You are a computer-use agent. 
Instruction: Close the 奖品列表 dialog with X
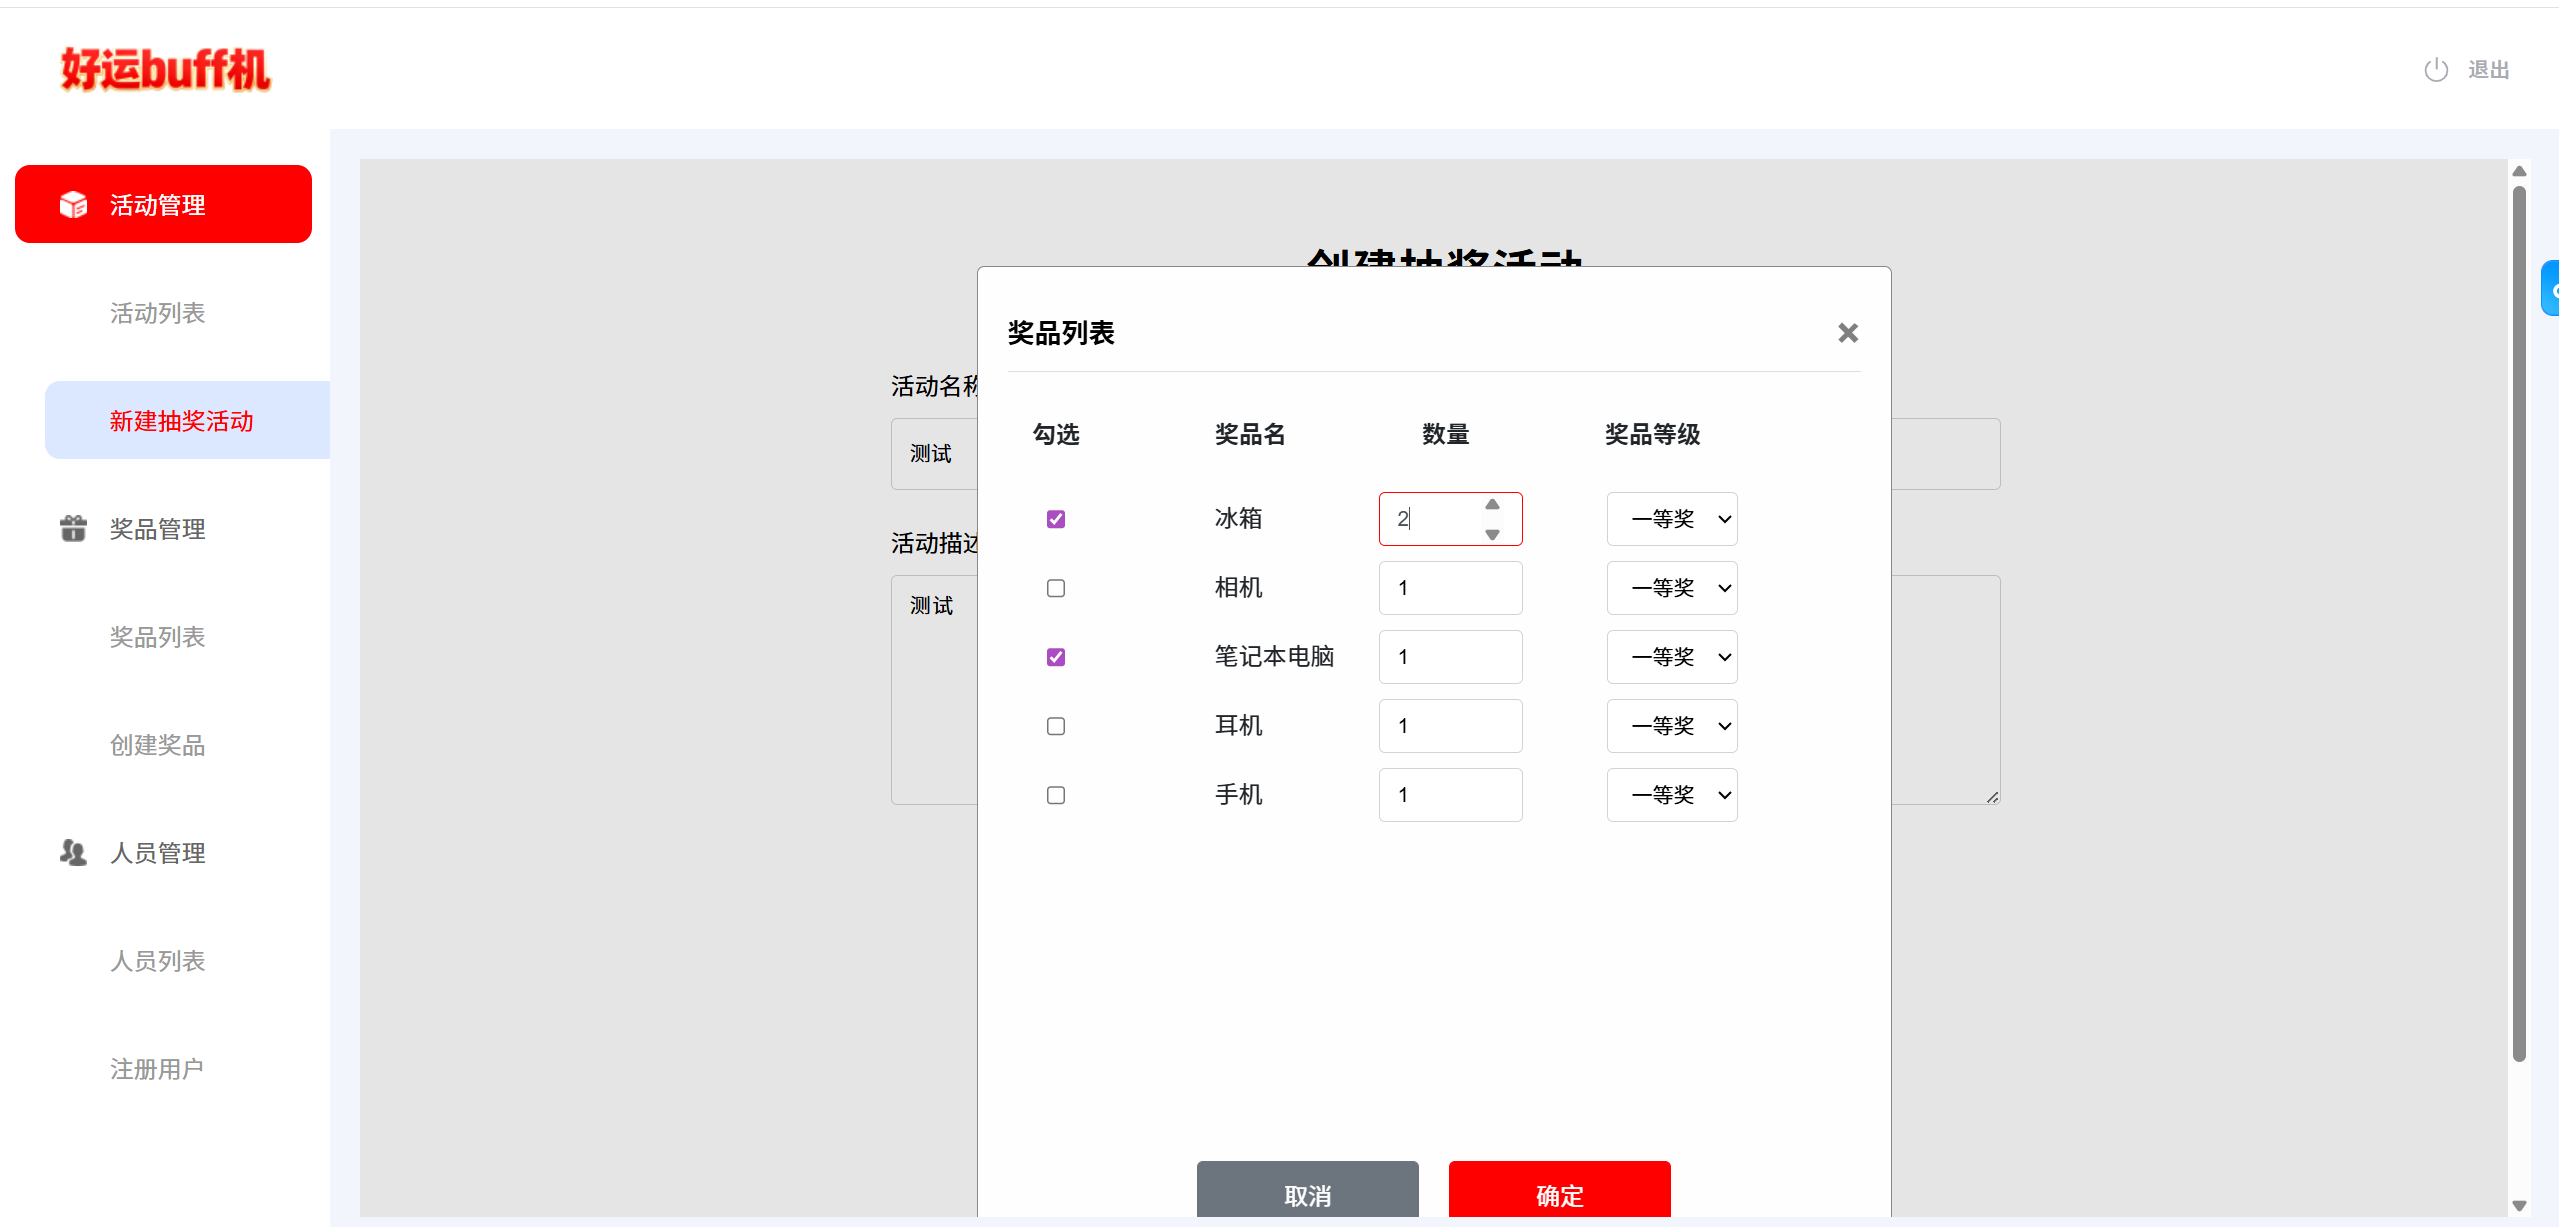pyautogui.click(x=1847, y=333)
